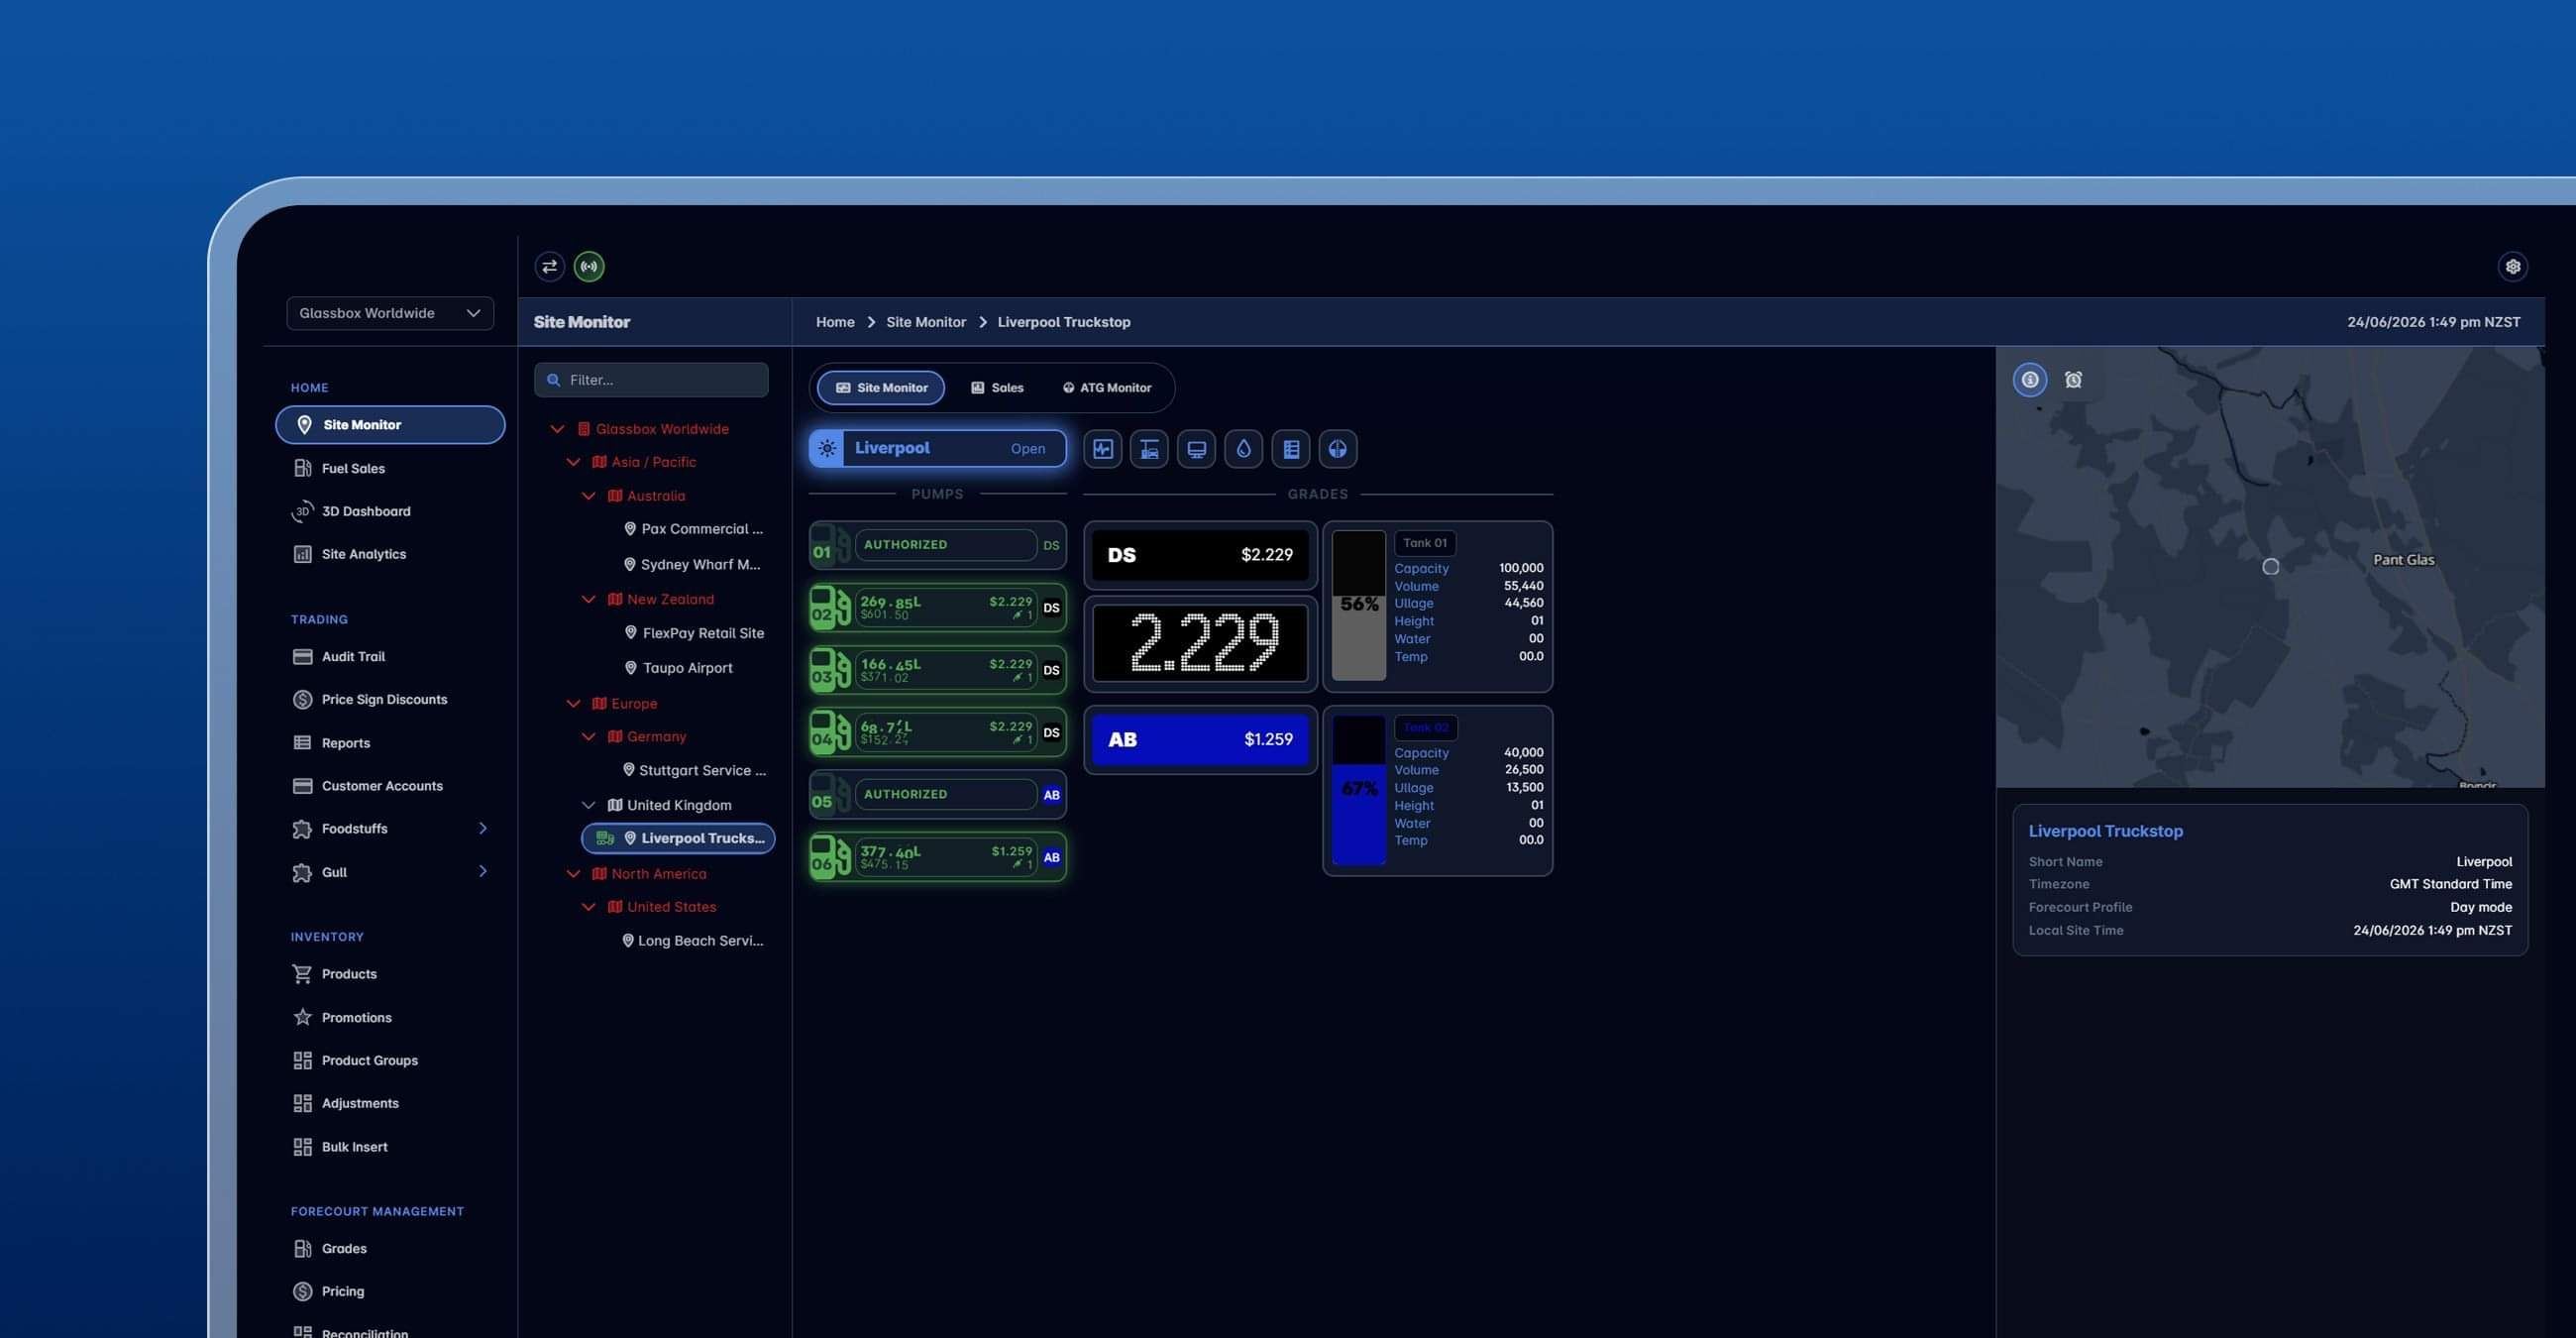Select FlexPay Retail Site in tree
Image resolution: width=2576 pixels, height=1338 pixels.
pos(694,633)
